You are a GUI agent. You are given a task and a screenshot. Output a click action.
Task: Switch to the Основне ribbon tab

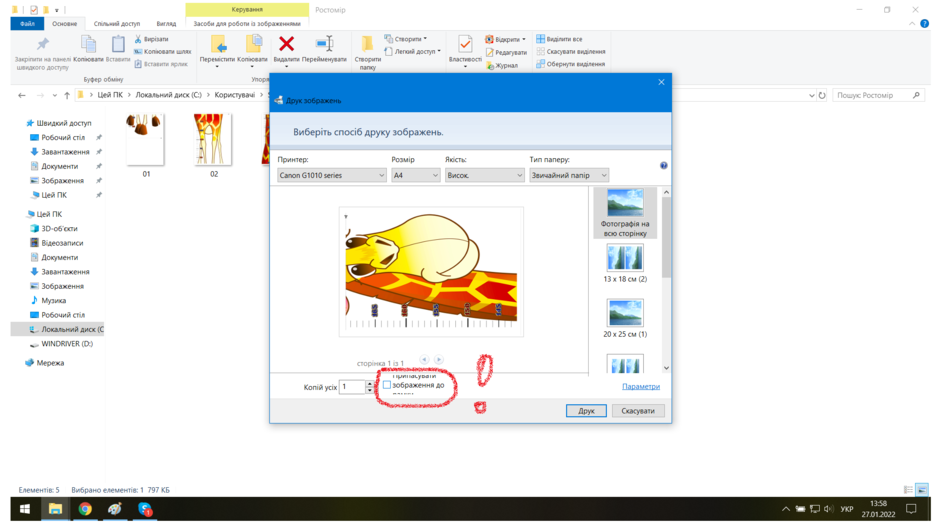(64, 24)
